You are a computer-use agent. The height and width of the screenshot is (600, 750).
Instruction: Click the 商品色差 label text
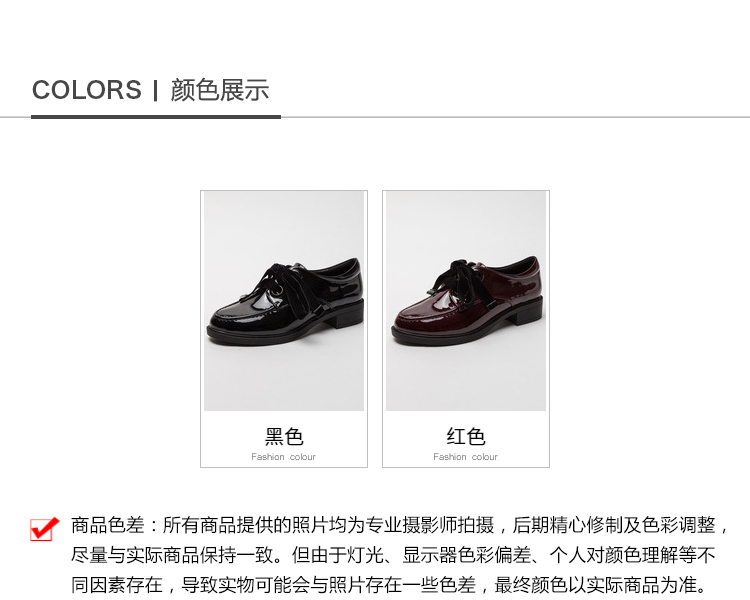point(108,525)
